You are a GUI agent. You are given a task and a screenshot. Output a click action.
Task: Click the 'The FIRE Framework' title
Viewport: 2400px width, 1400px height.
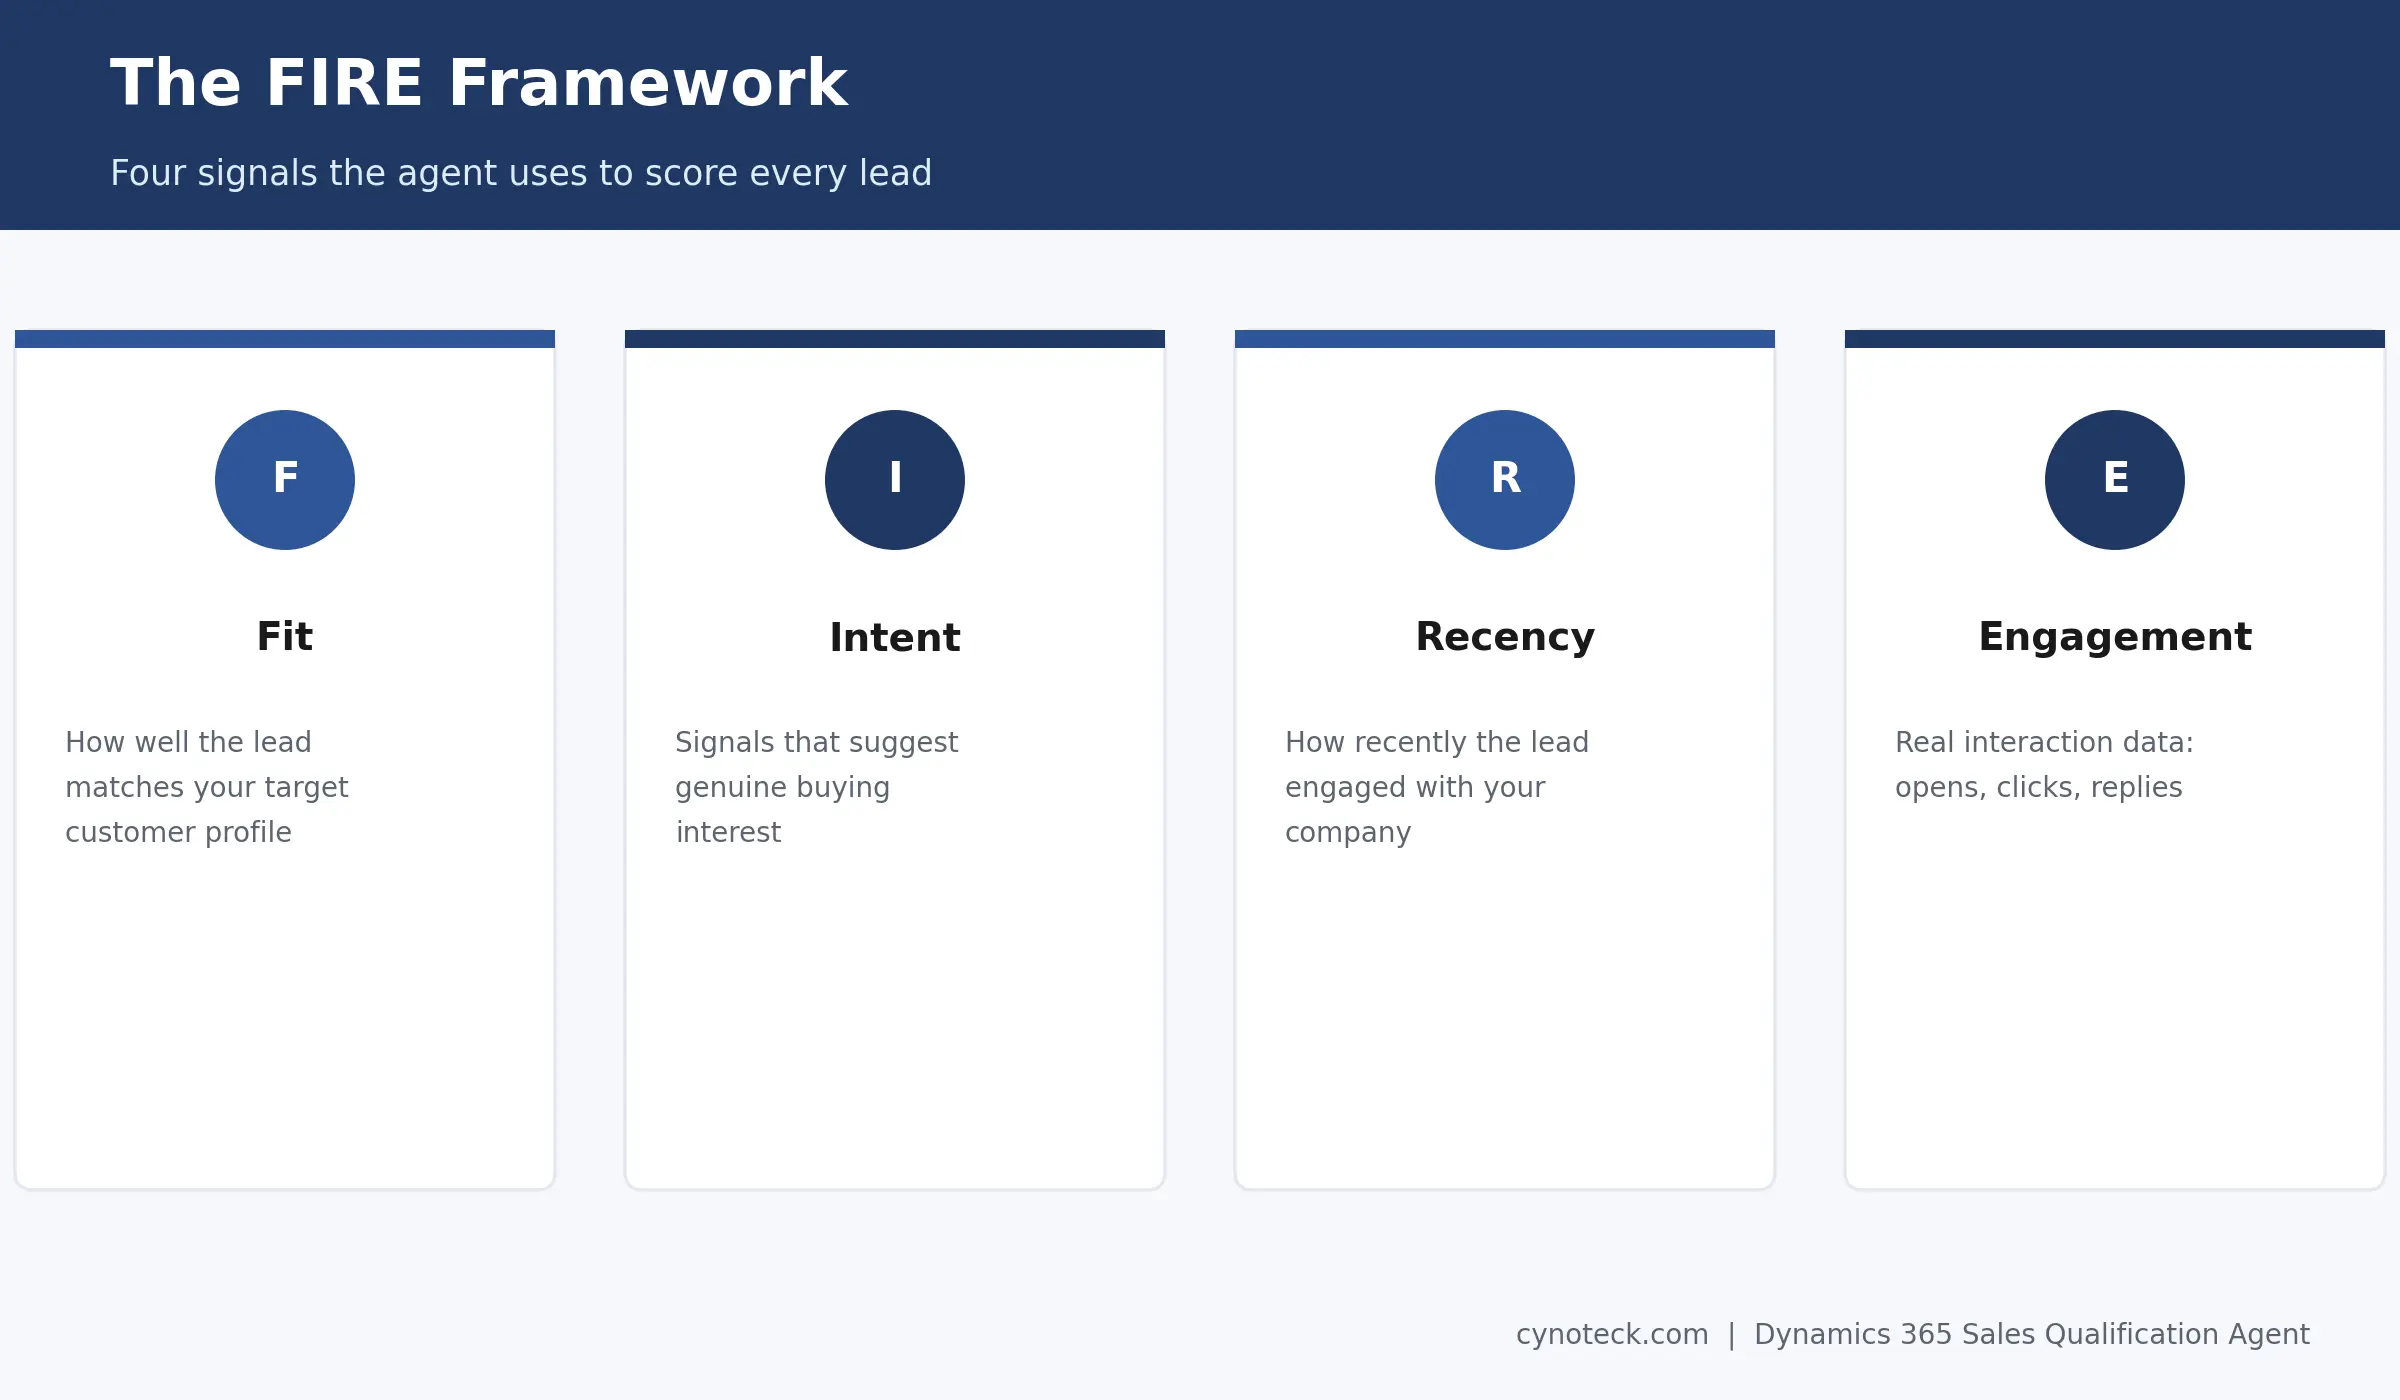(479, 83)
